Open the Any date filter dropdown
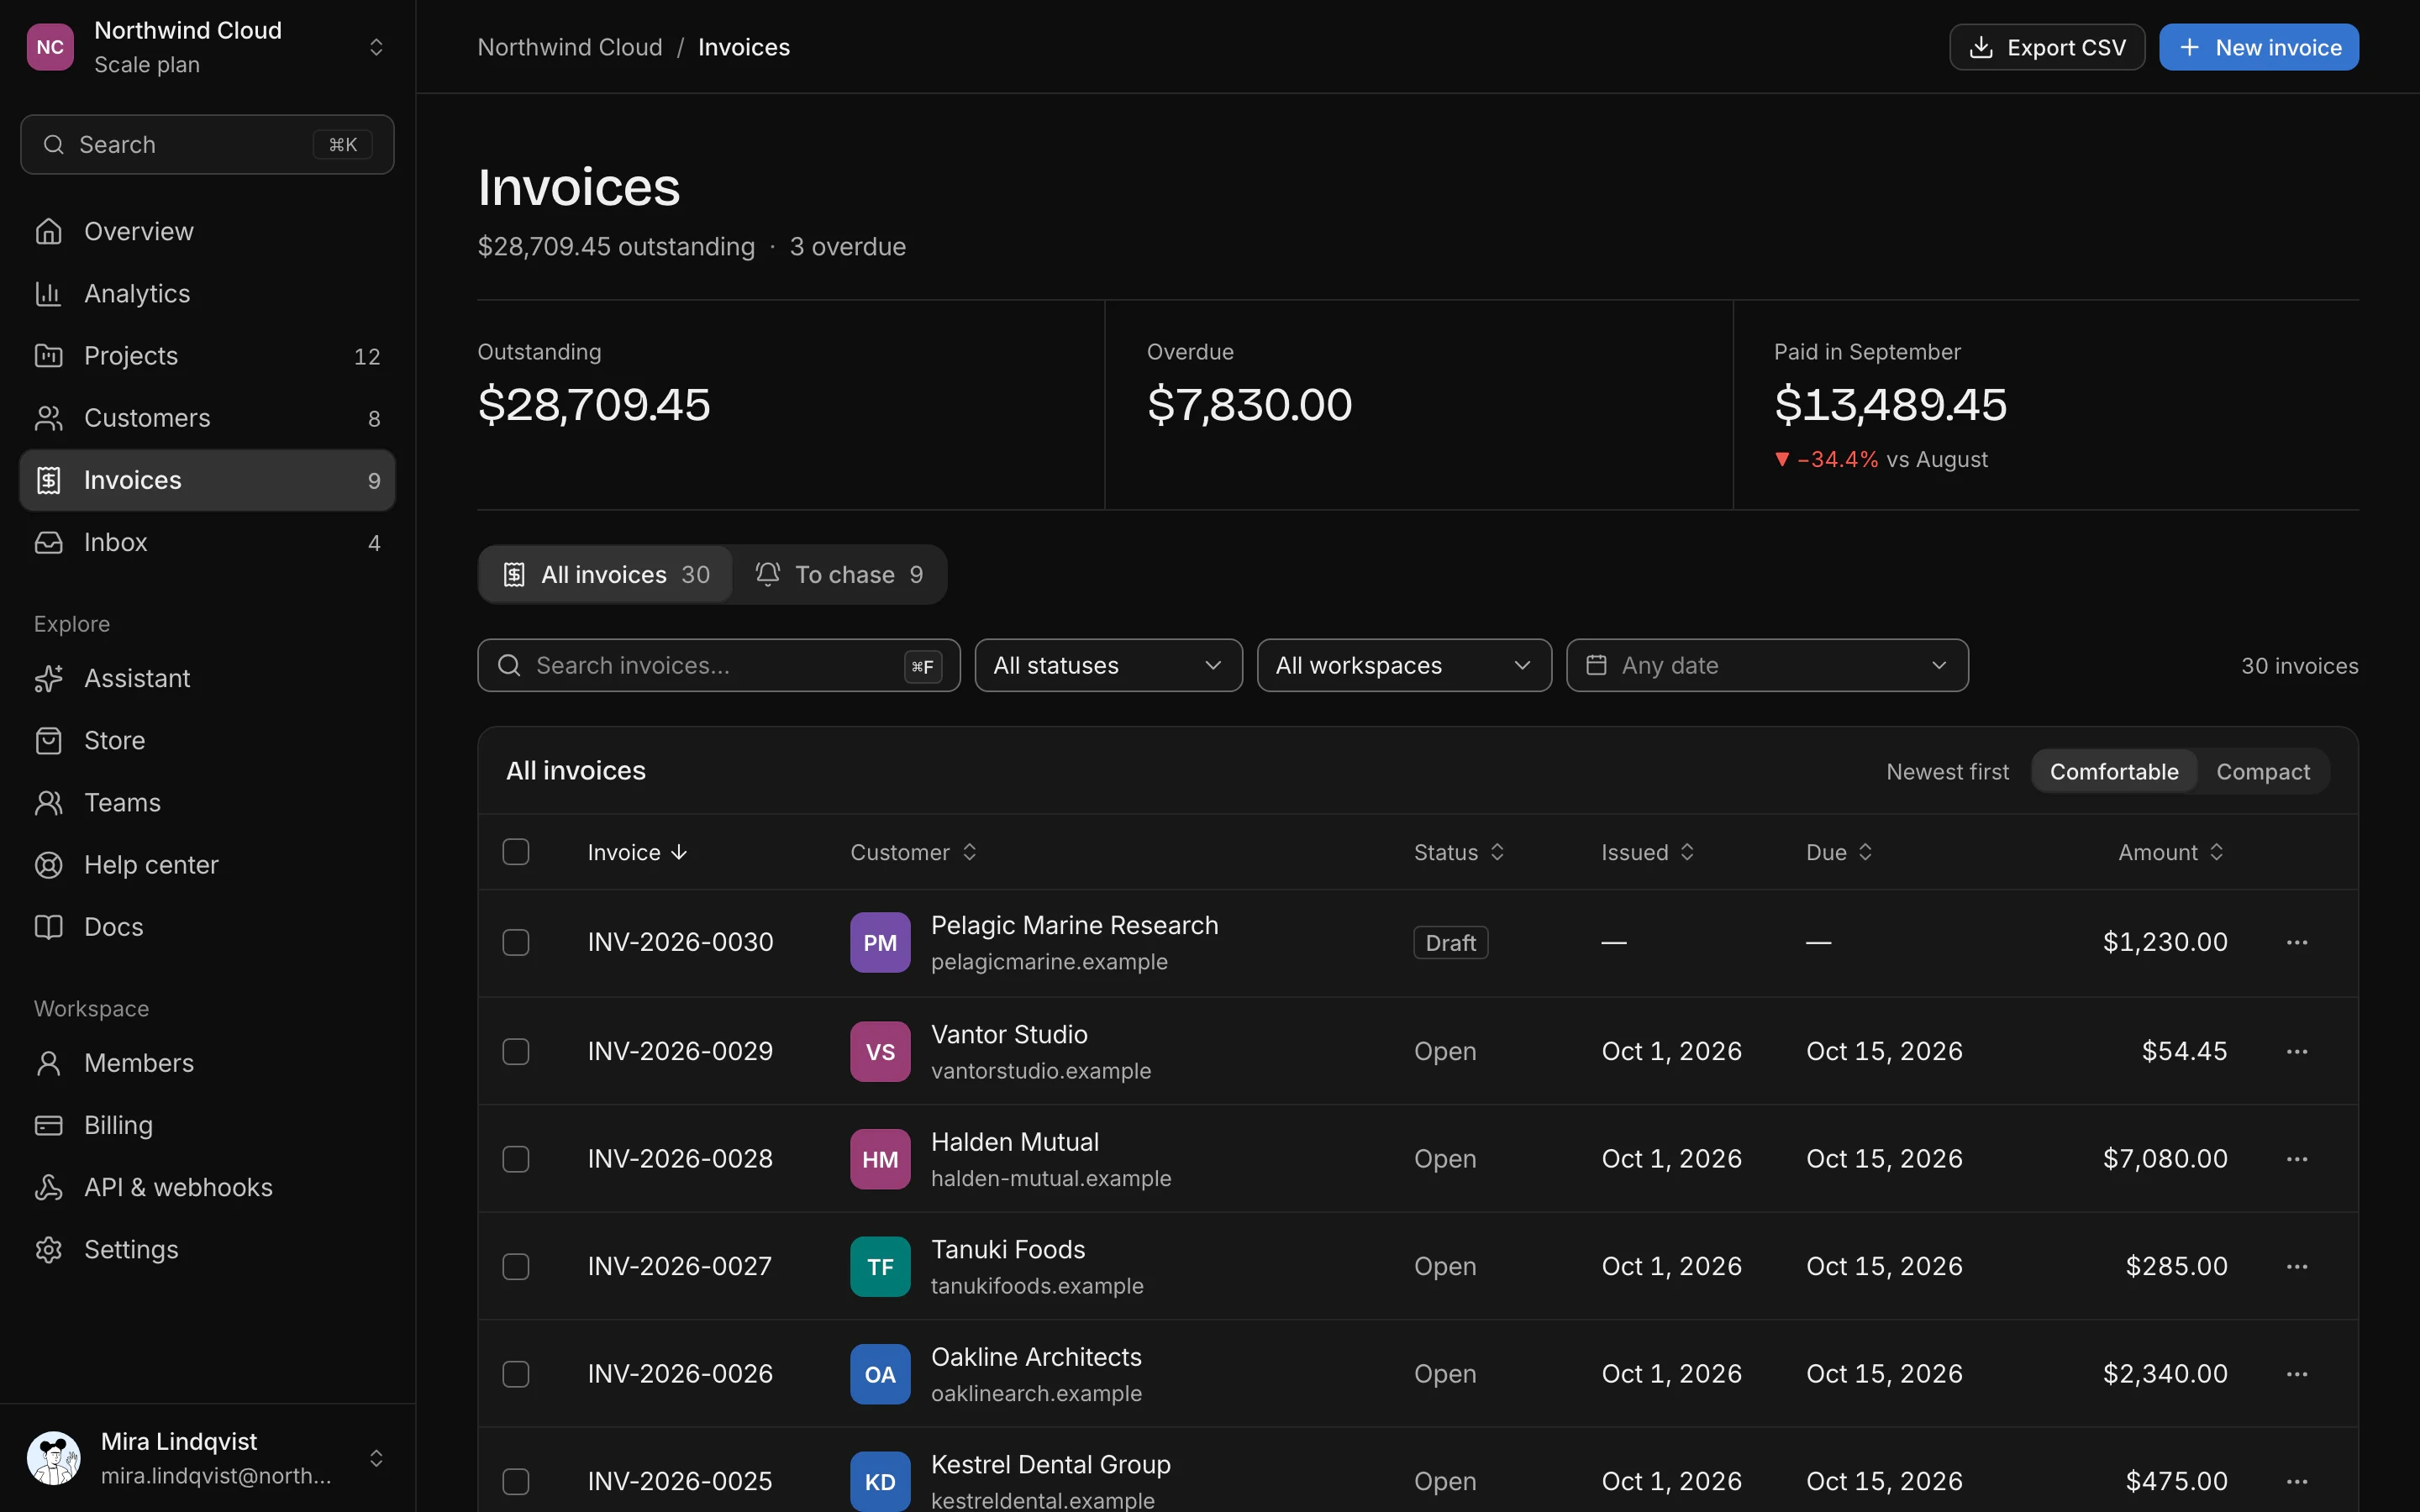Image resolution: width=2420 pixels, height=1512 pixels. coord(1767,665)
